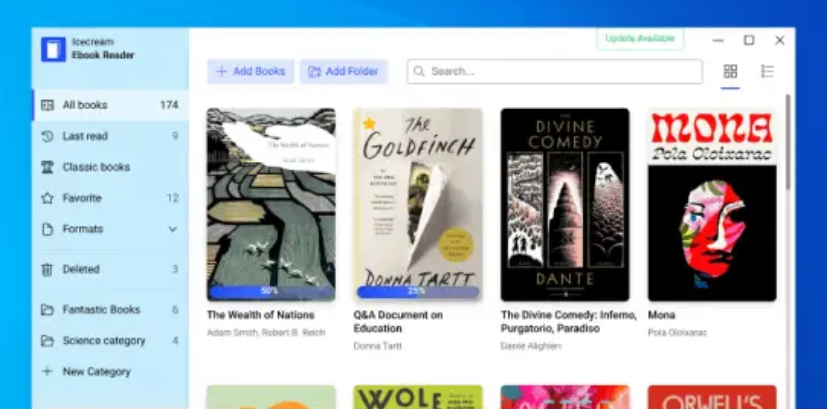The height and width of the screenshot is (409, 827).
Task: Open the Wolf book cover in second row
Action: (418, 397)
